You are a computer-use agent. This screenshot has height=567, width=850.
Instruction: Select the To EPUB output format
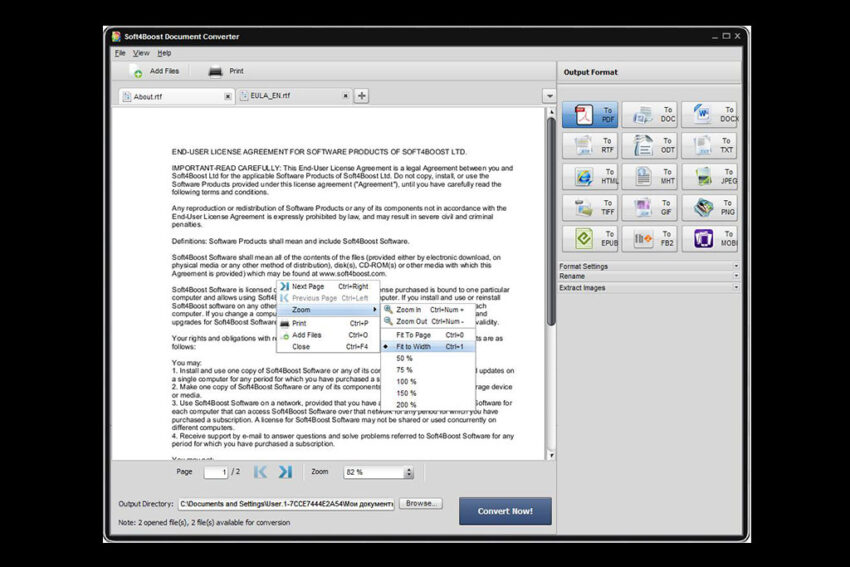click(x=590, y=239)
